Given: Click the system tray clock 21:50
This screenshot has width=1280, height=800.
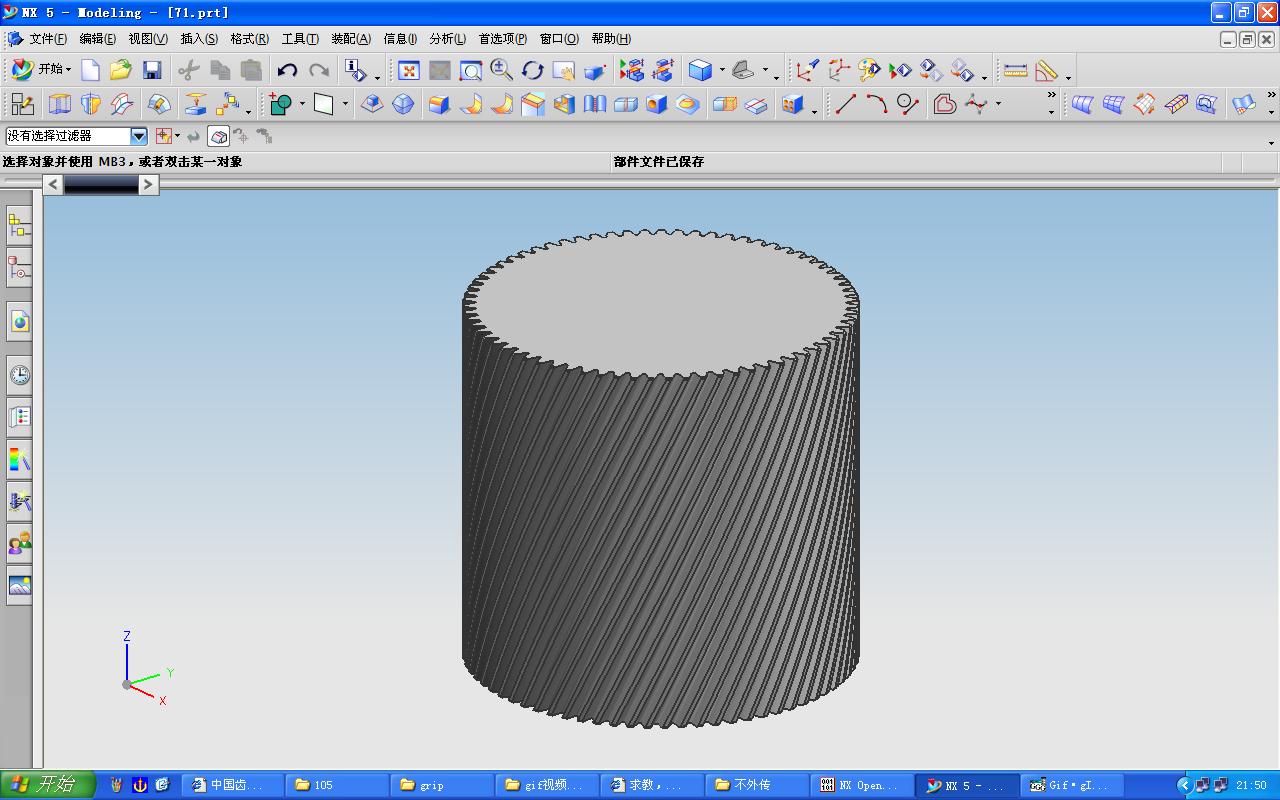Looking at the screenshot, I should pos(1251,785).
